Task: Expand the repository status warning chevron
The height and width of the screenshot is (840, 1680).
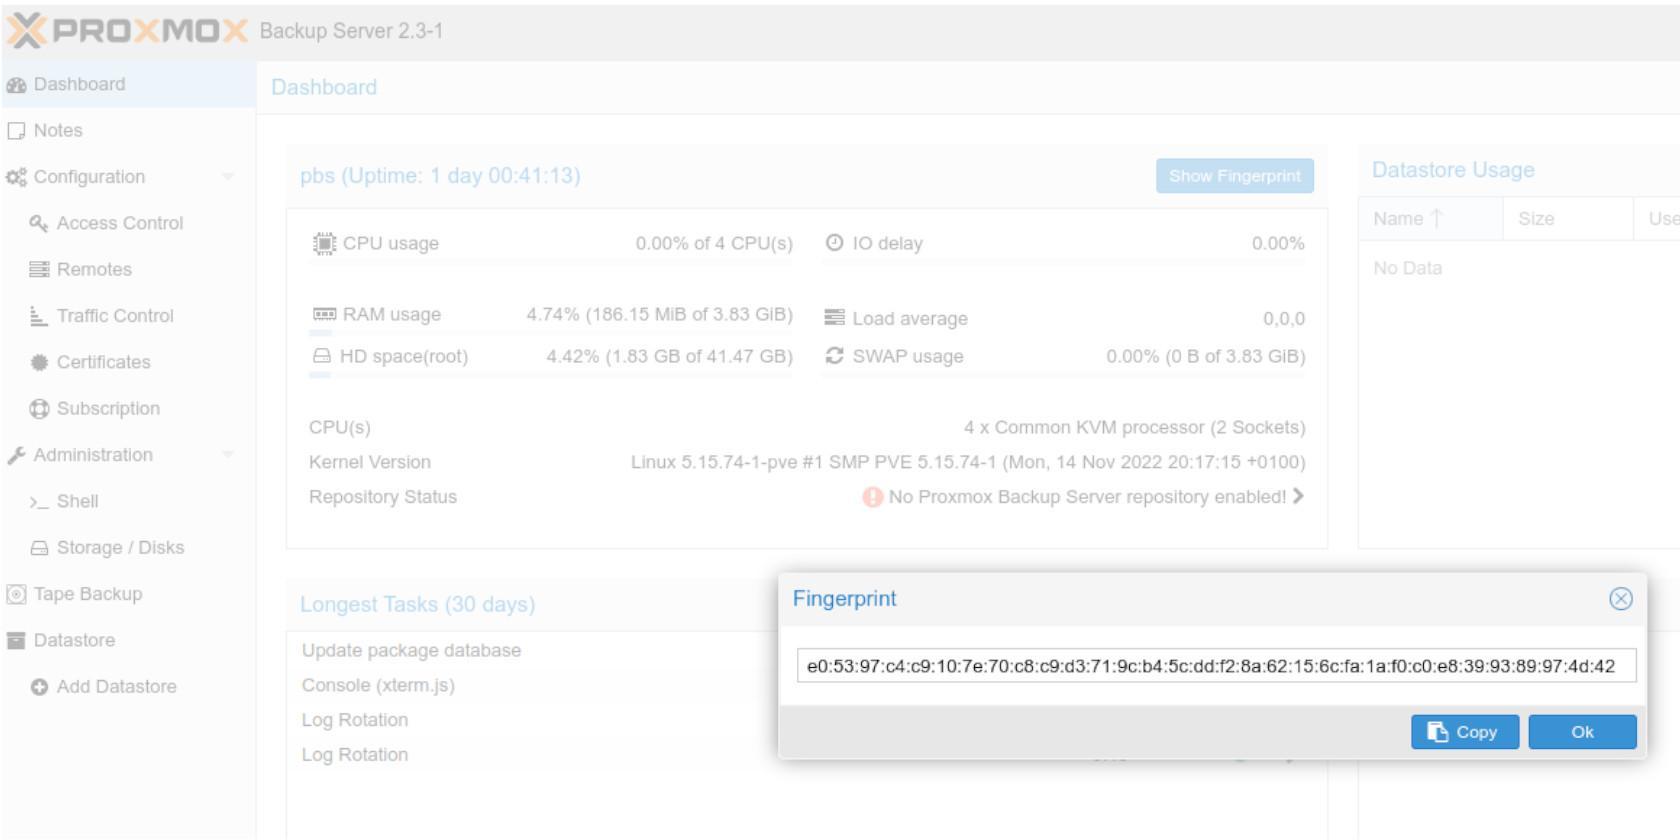Action: coord(1300,496)
